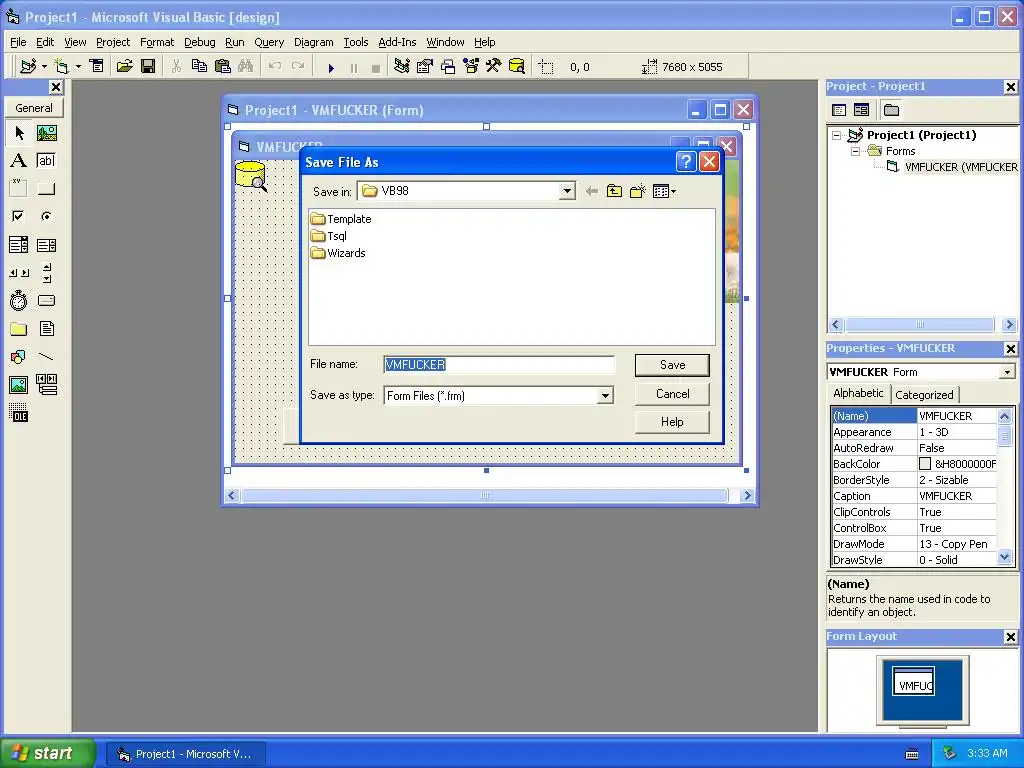Image resolution: width=1024 pixels, height=768 pixels.
Task: Select the CheckBox control tool
Action: point(19,216)
